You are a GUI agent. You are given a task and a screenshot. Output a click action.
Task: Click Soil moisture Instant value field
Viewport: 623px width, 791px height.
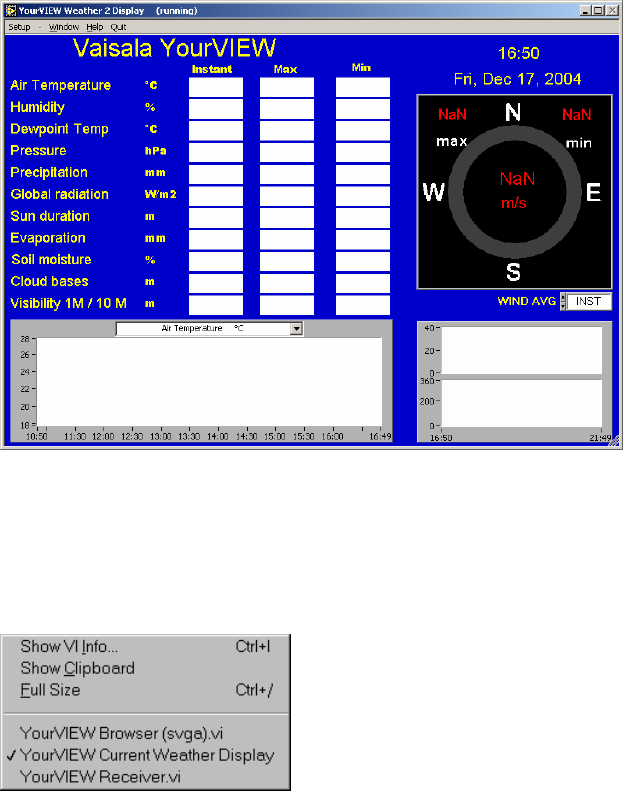coord(216,261)
